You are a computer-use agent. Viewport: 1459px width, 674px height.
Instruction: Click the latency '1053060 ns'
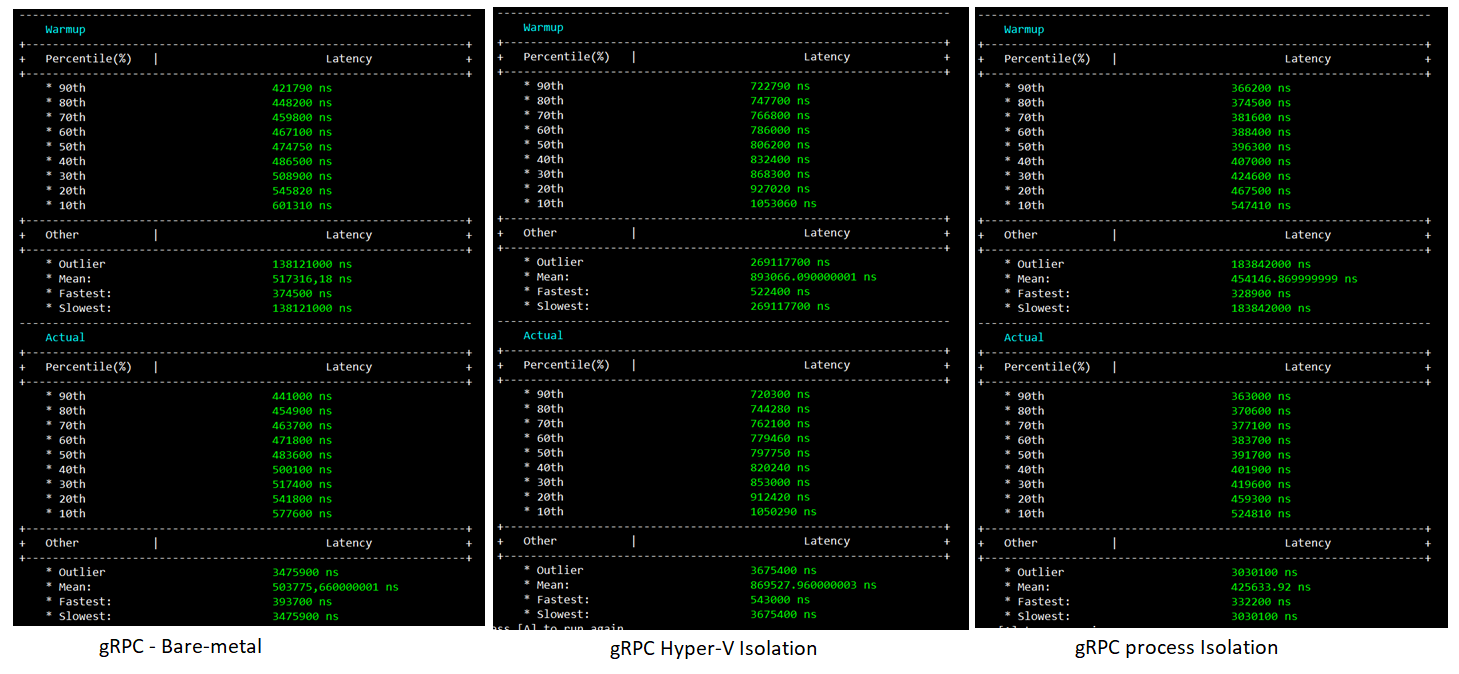783,204
